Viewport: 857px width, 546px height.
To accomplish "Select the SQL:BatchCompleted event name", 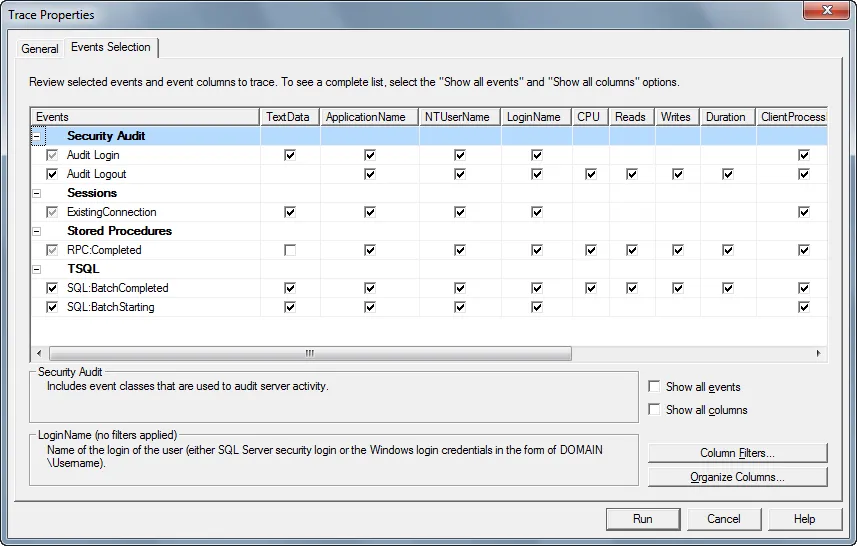I will [118, 288].
